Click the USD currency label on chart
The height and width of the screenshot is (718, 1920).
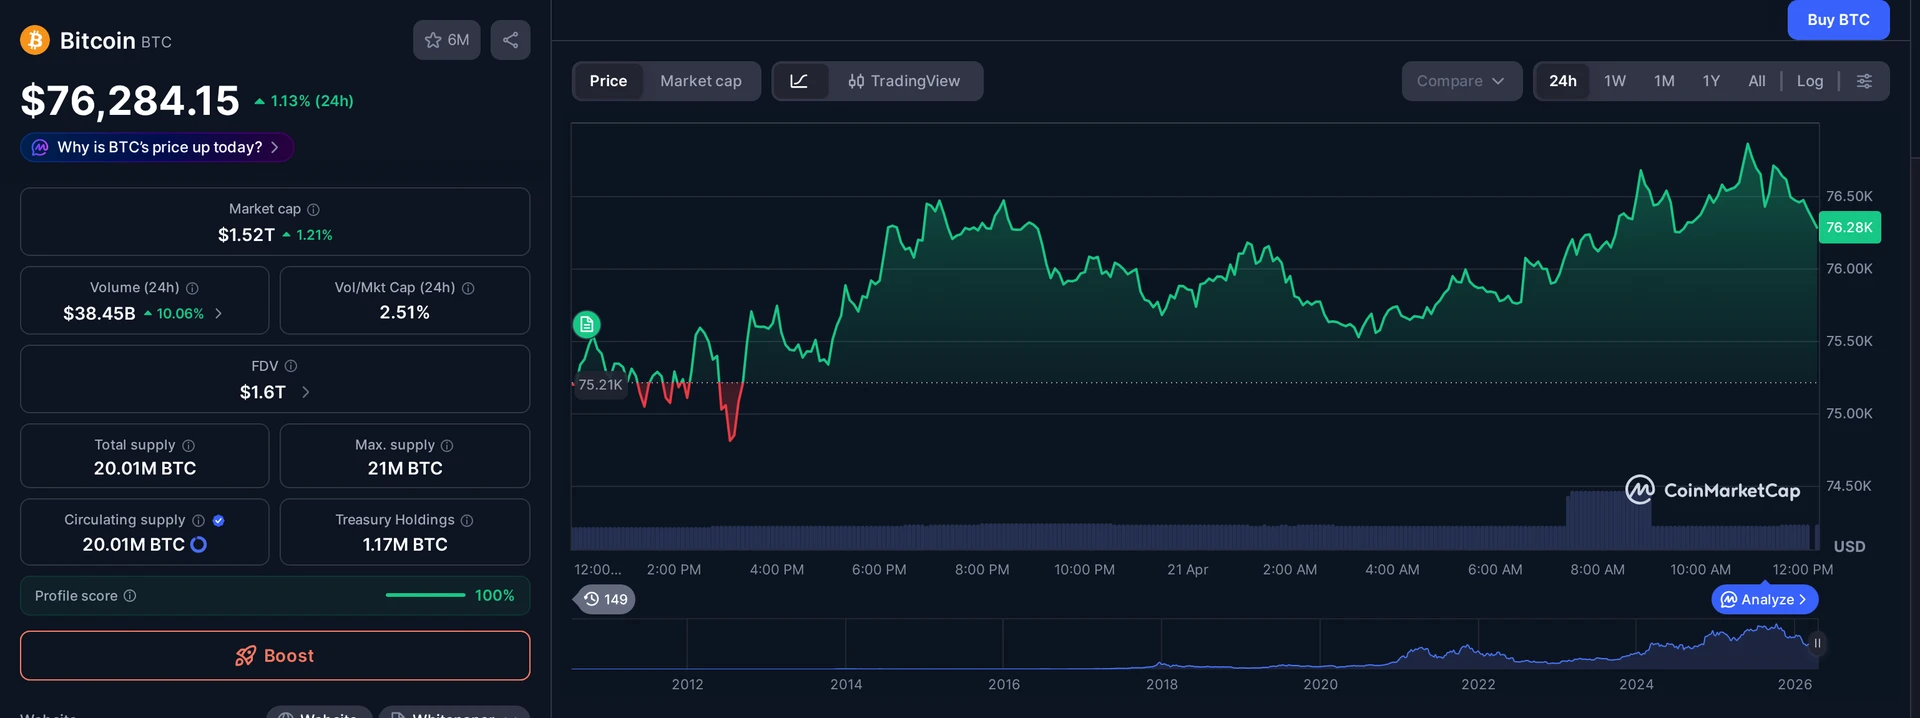click(x=1849, y=547)
